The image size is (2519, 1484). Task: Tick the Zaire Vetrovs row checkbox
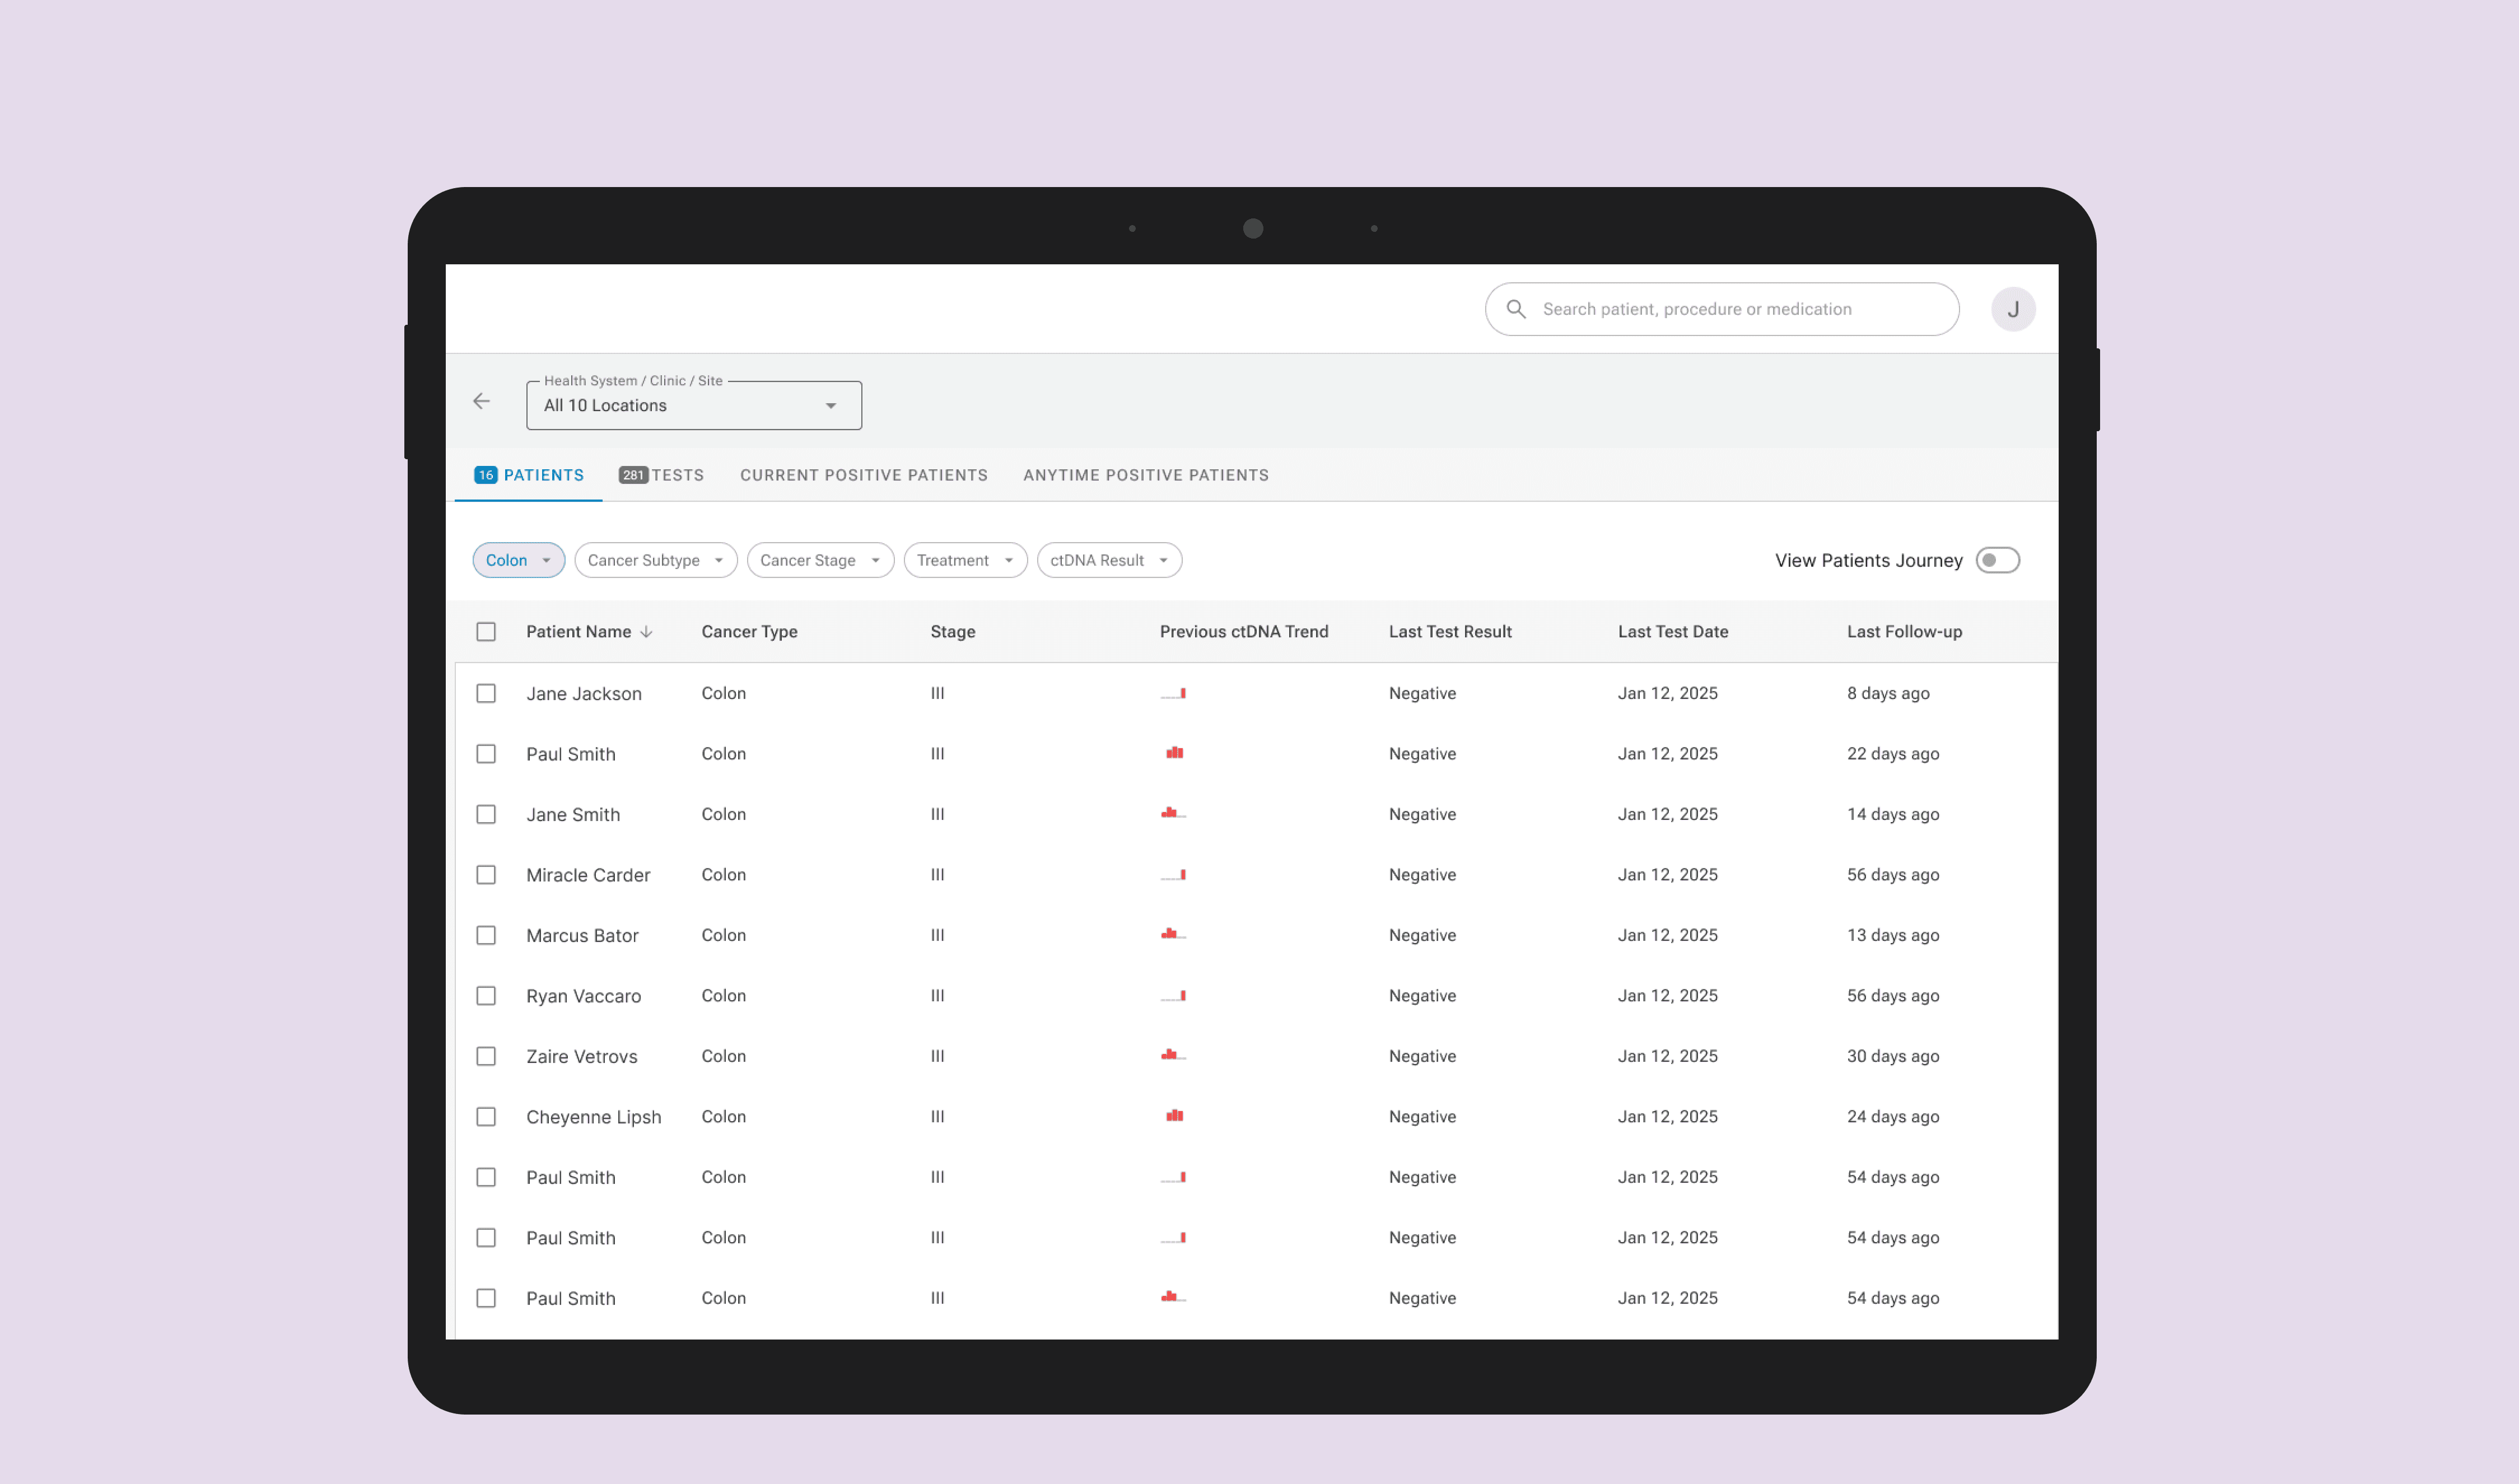pyautogui.click(x=486, y=1056)
